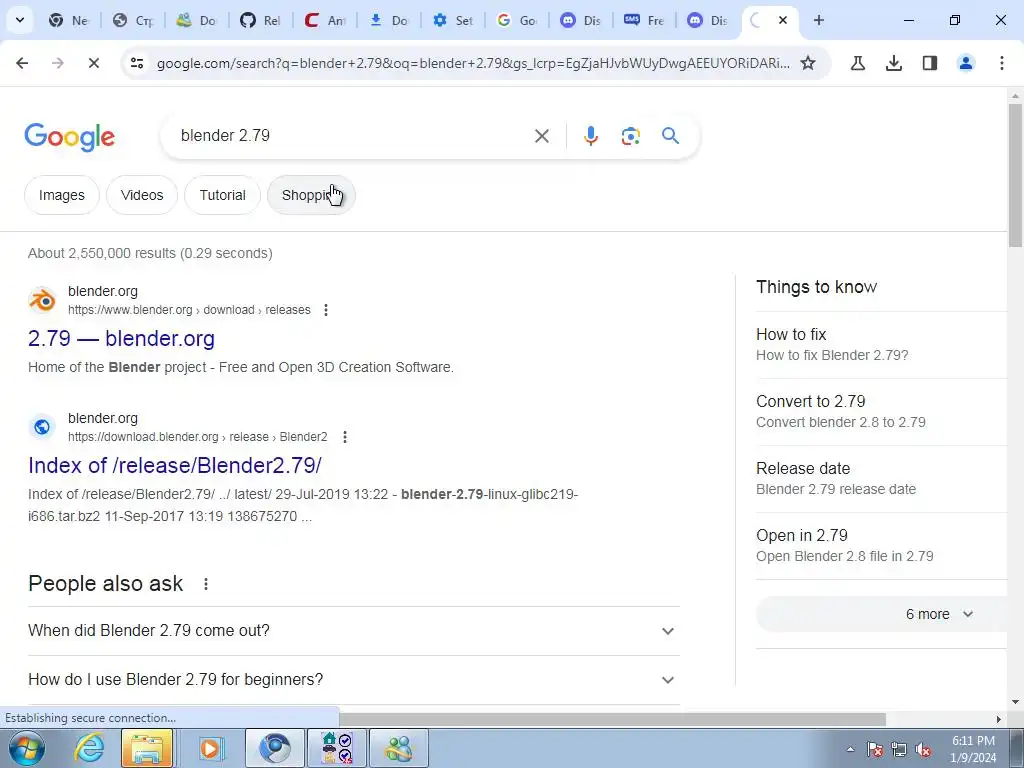Open Action Center flag in tray

(x=875, y=749)
